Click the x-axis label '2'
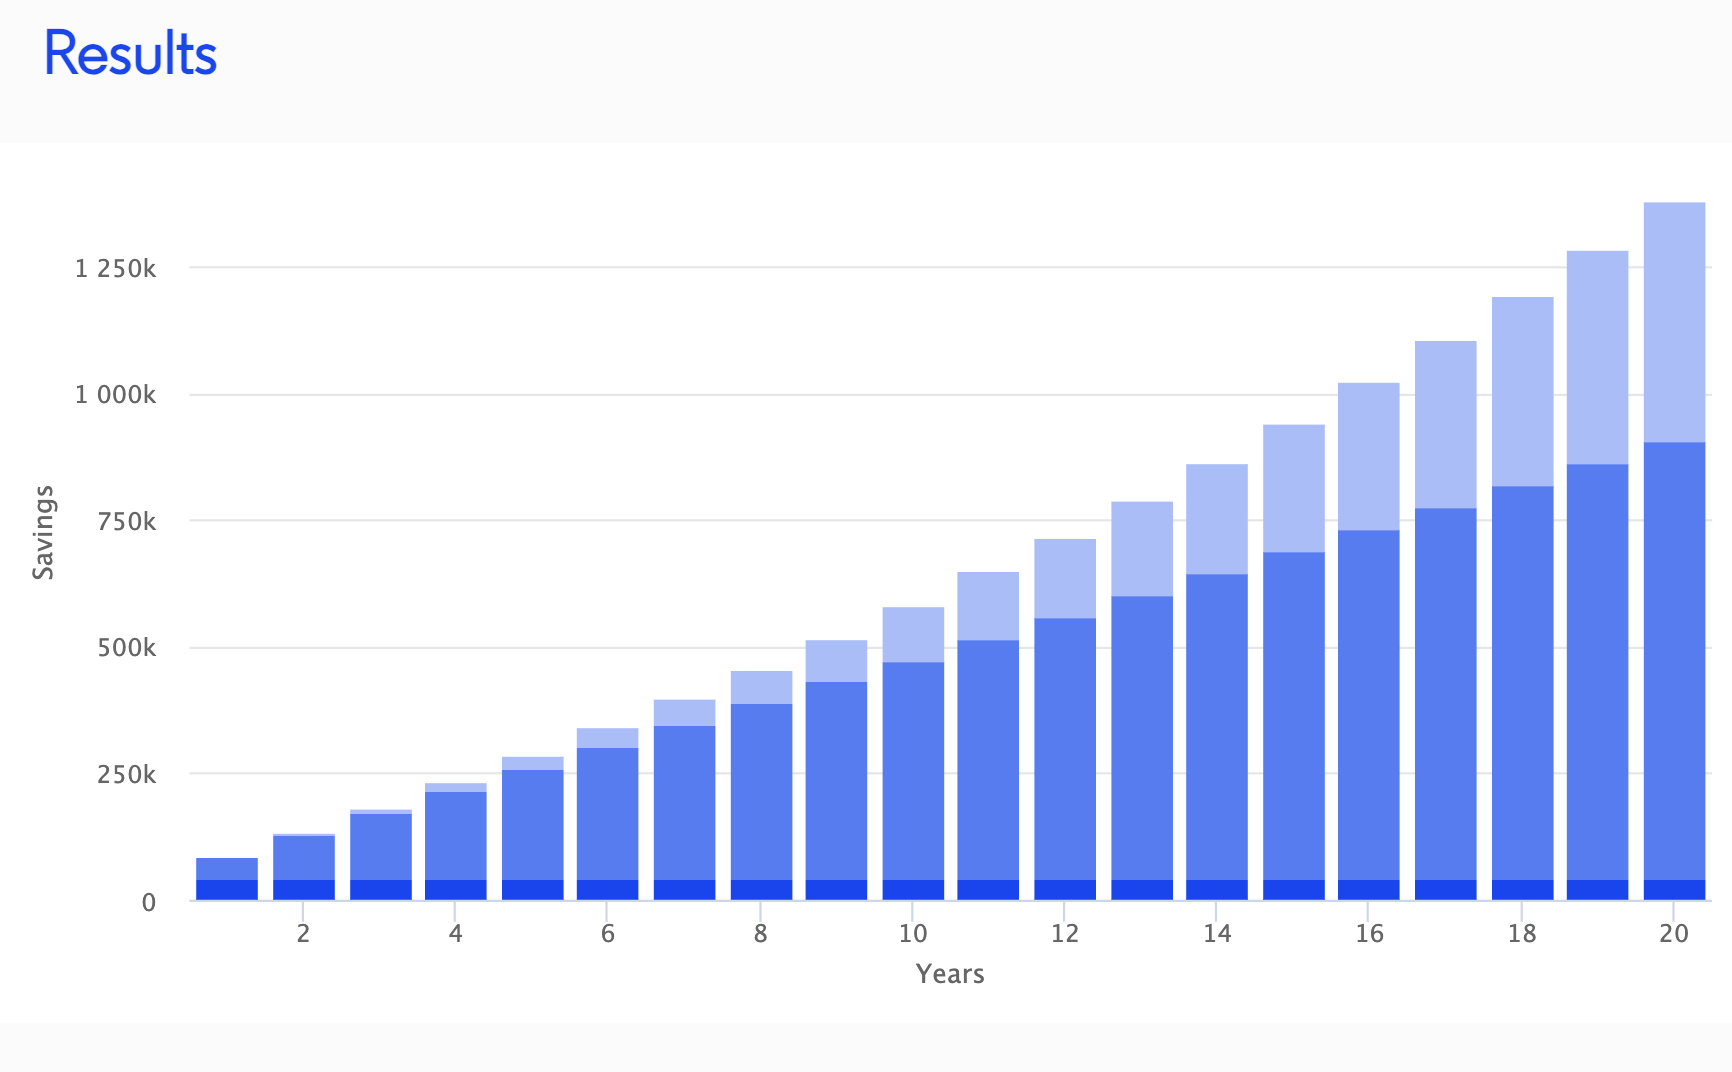This screenshot has height=1072, width=1732. point(304,933)
